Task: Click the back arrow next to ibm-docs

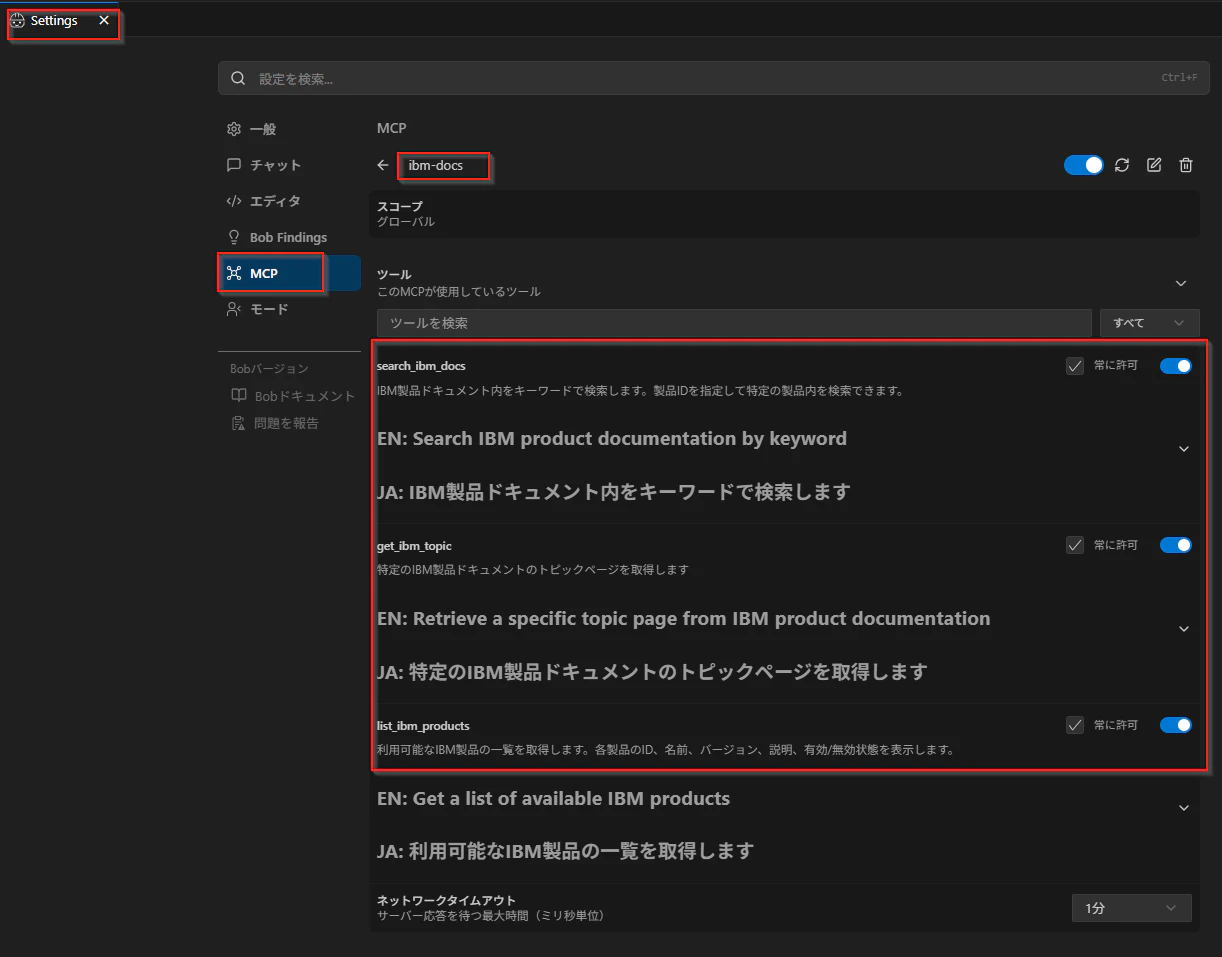Action: coord(383,166)
